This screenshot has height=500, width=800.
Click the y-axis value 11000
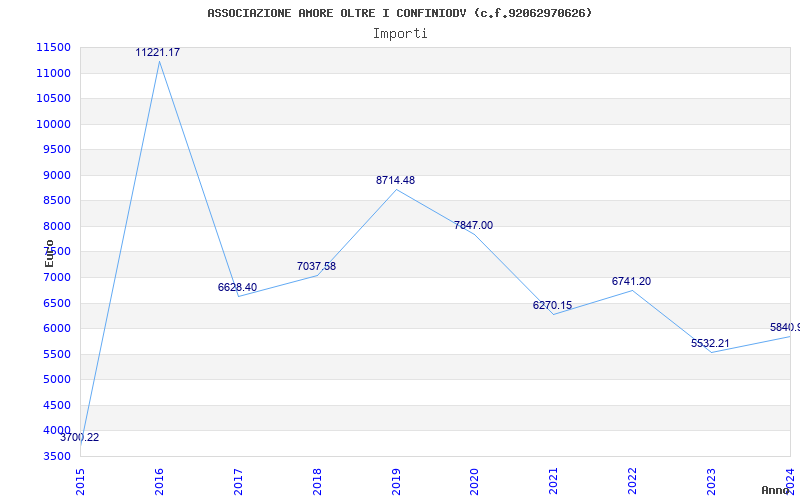point(54,73)
